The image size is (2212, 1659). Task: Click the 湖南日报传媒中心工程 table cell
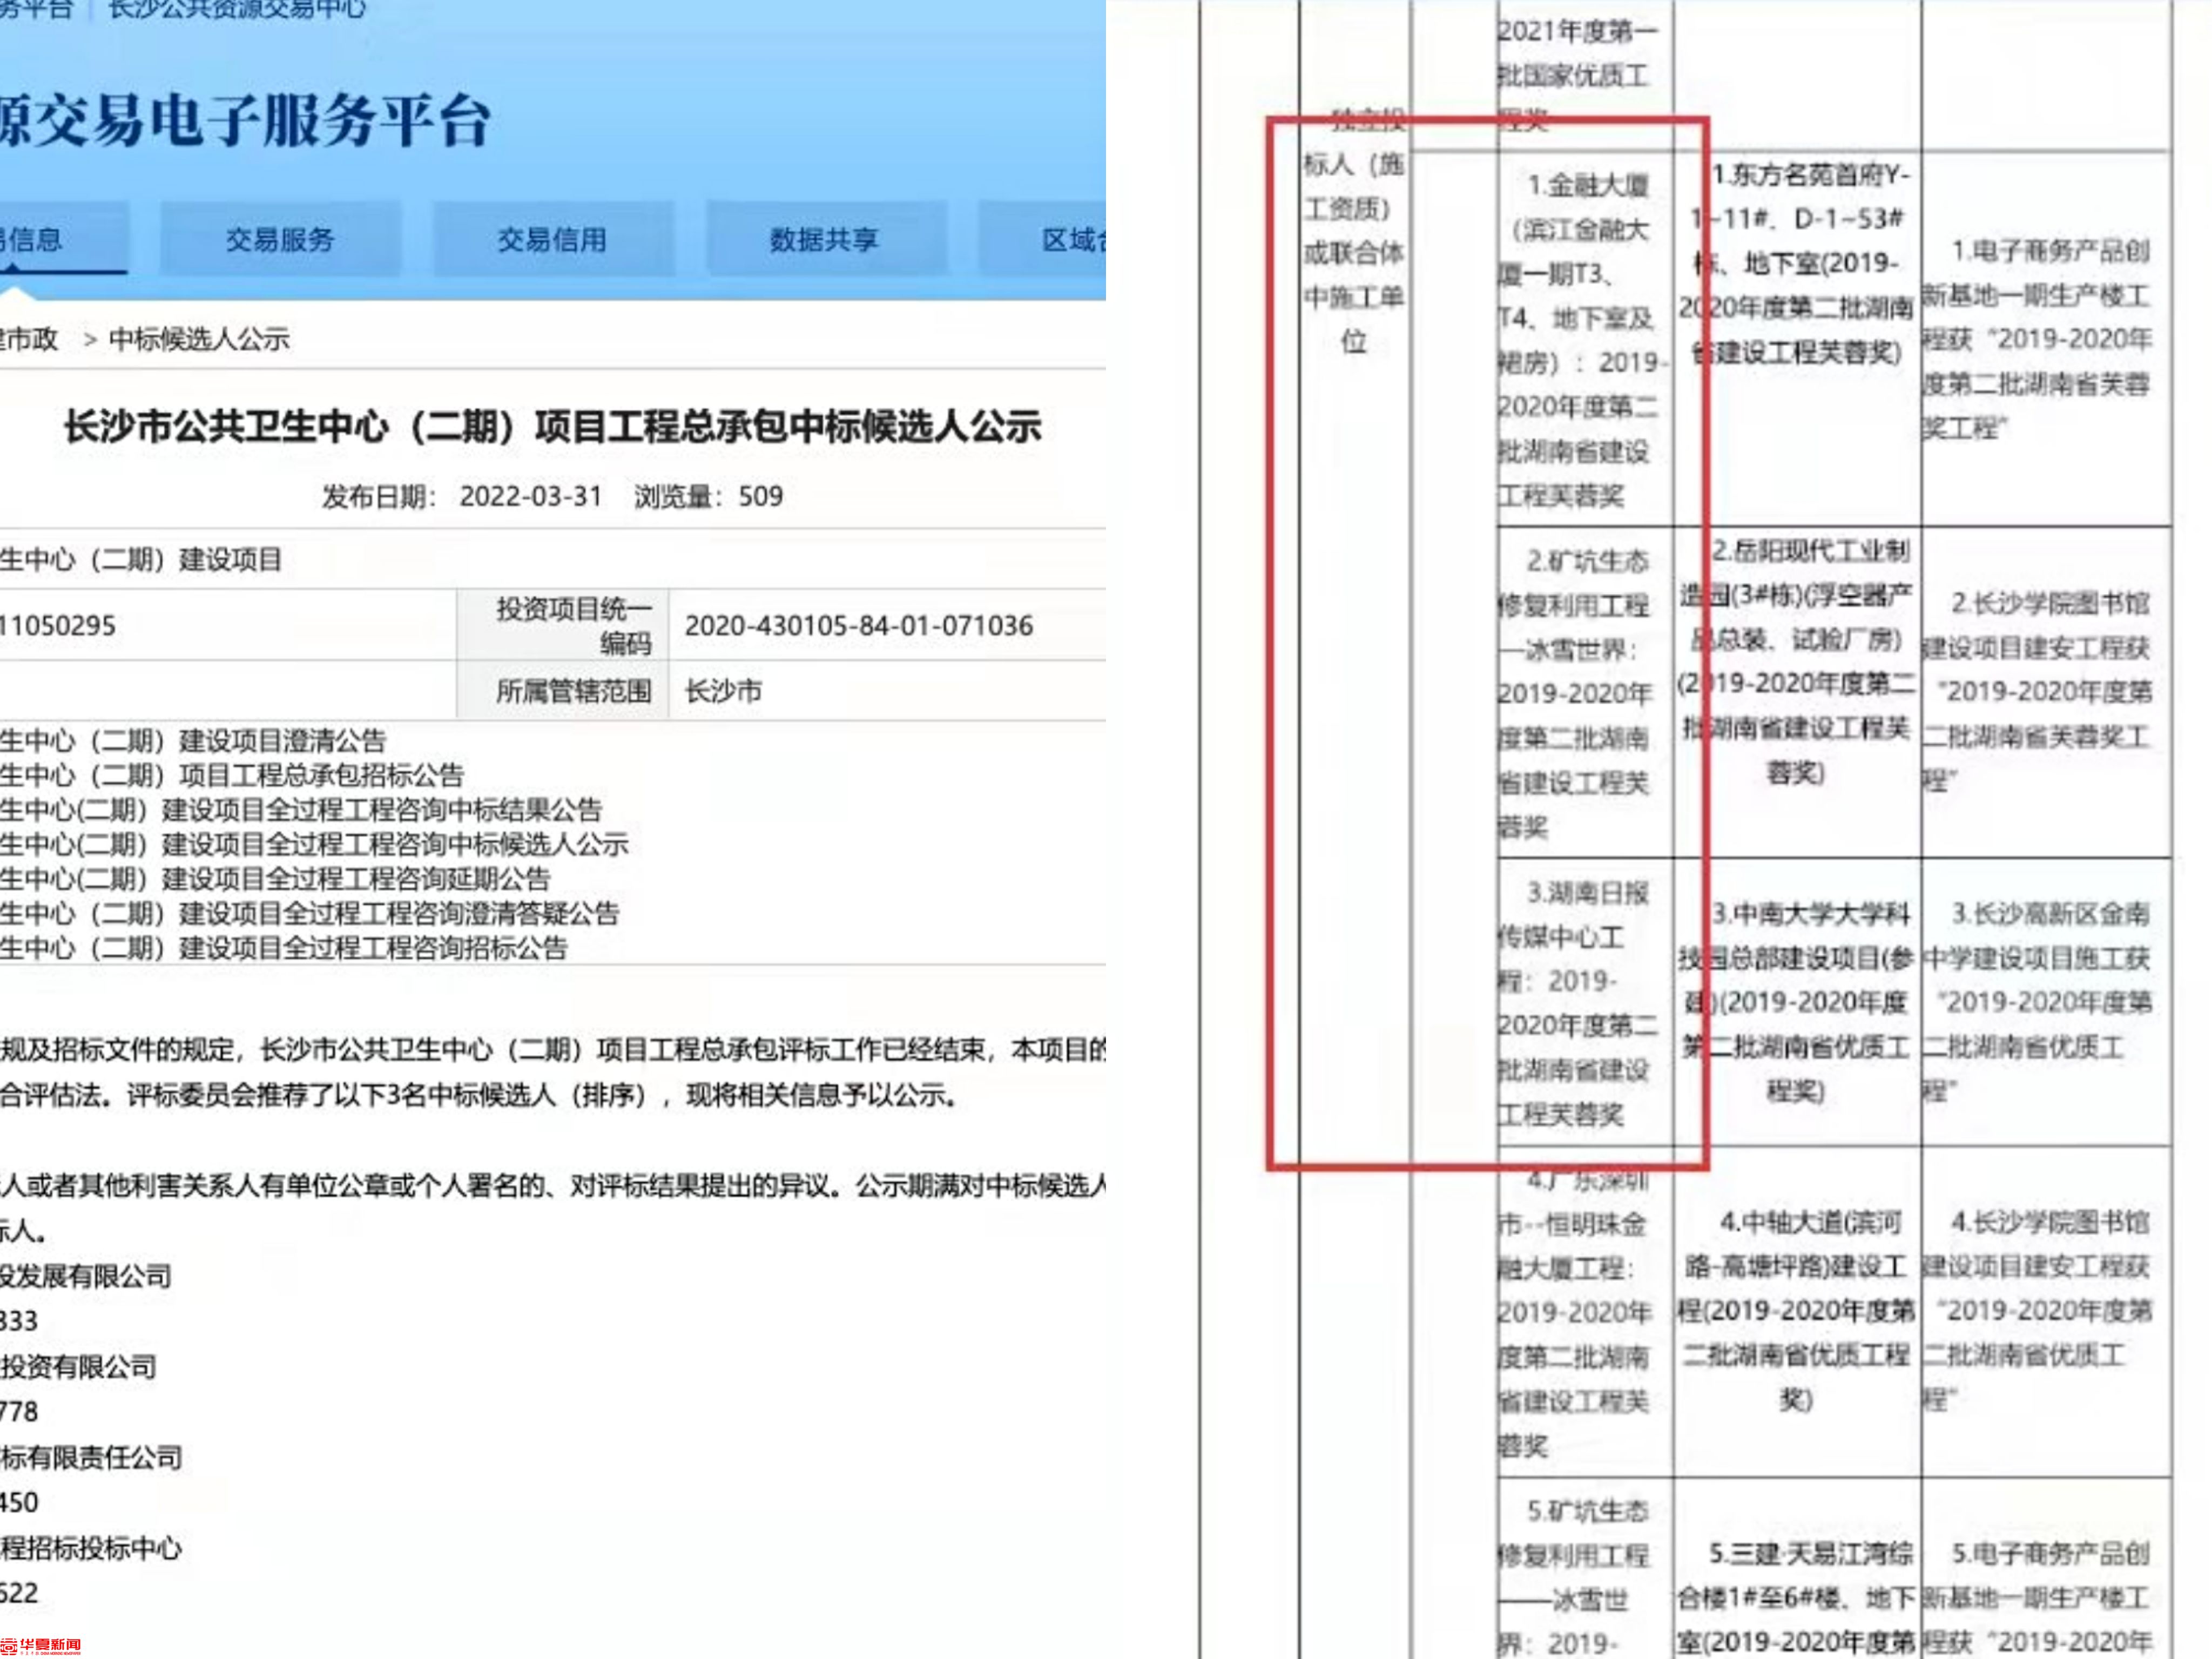point(1585,1002)
